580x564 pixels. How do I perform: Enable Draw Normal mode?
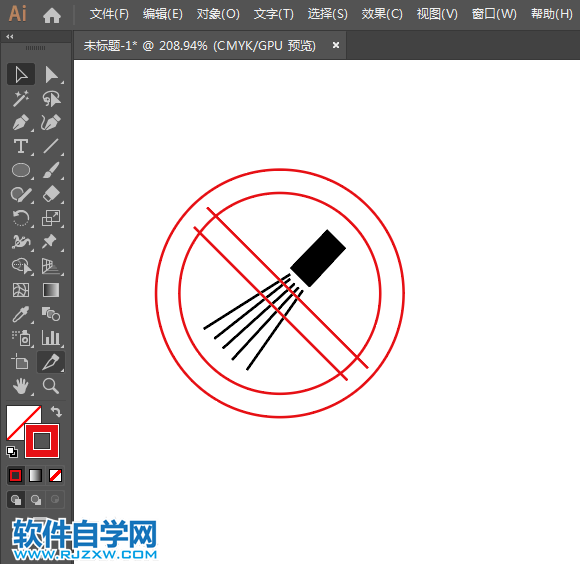pyautogui.click(x=16, y=500)
